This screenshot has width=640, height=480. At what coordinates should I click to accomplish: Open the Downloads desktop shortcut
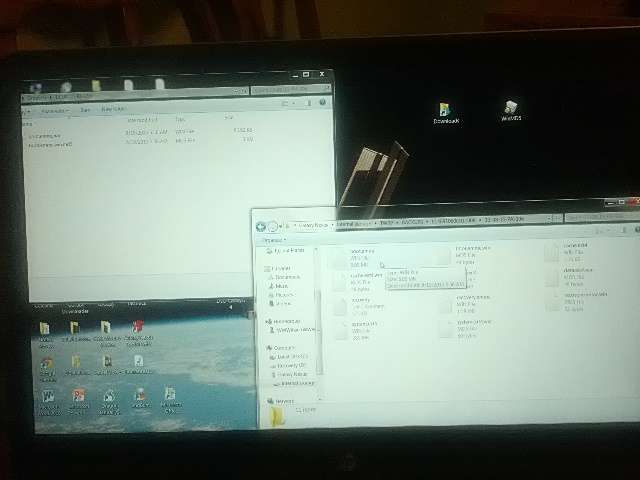[444, 110]
